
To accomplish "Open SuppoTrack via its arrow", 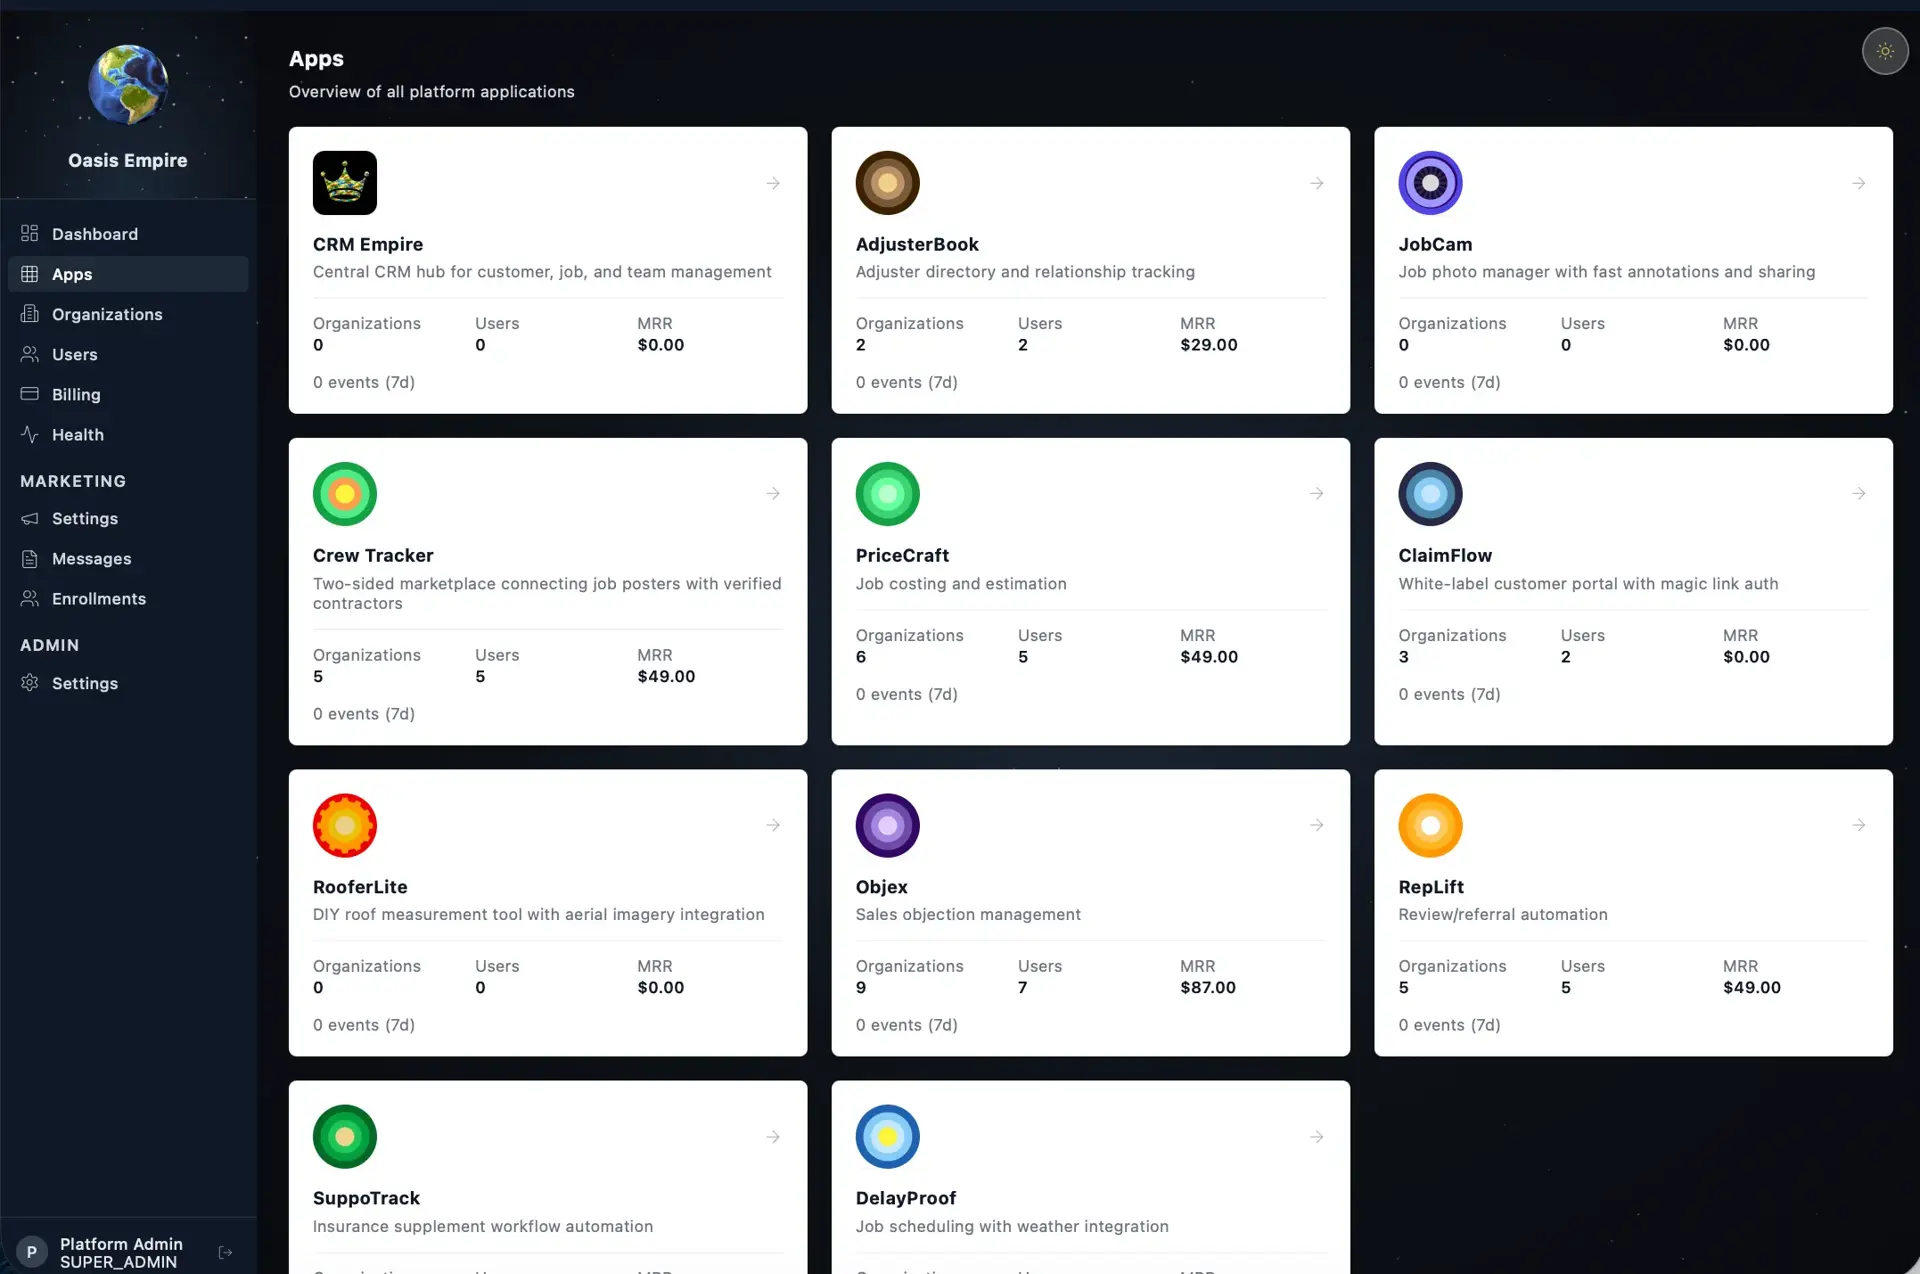I will pos(773,1137).
